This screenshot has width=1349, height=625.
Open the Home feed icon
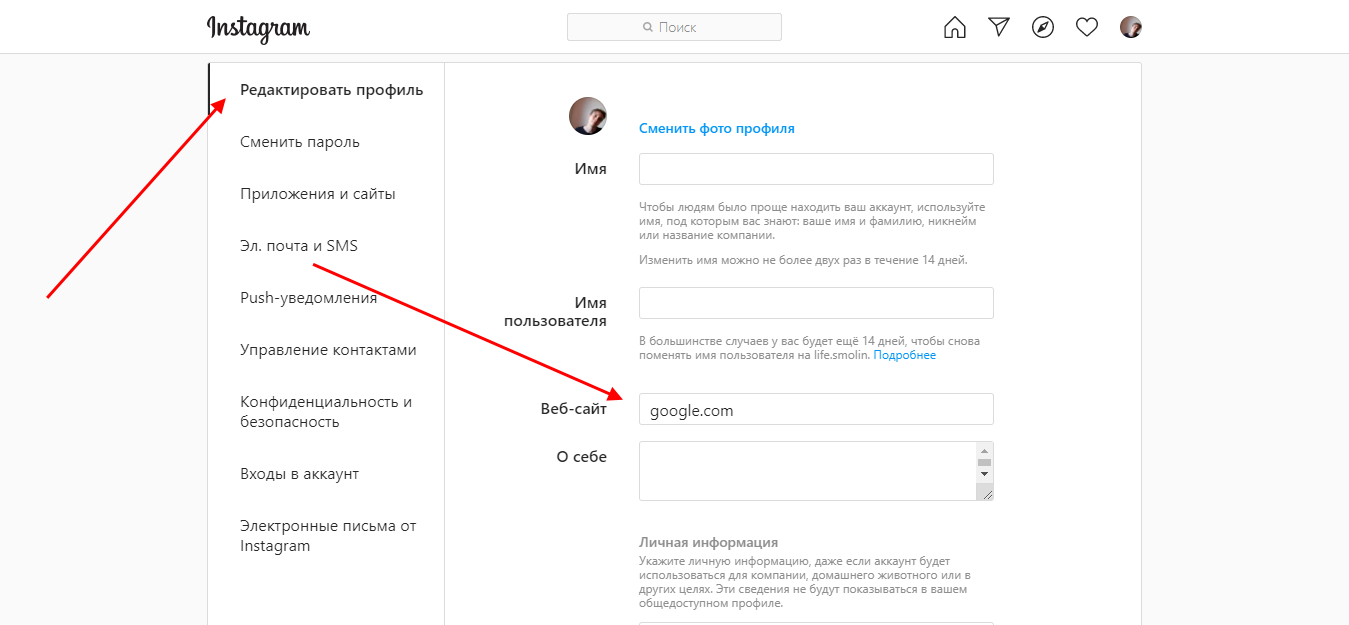[x=955, y=27]
